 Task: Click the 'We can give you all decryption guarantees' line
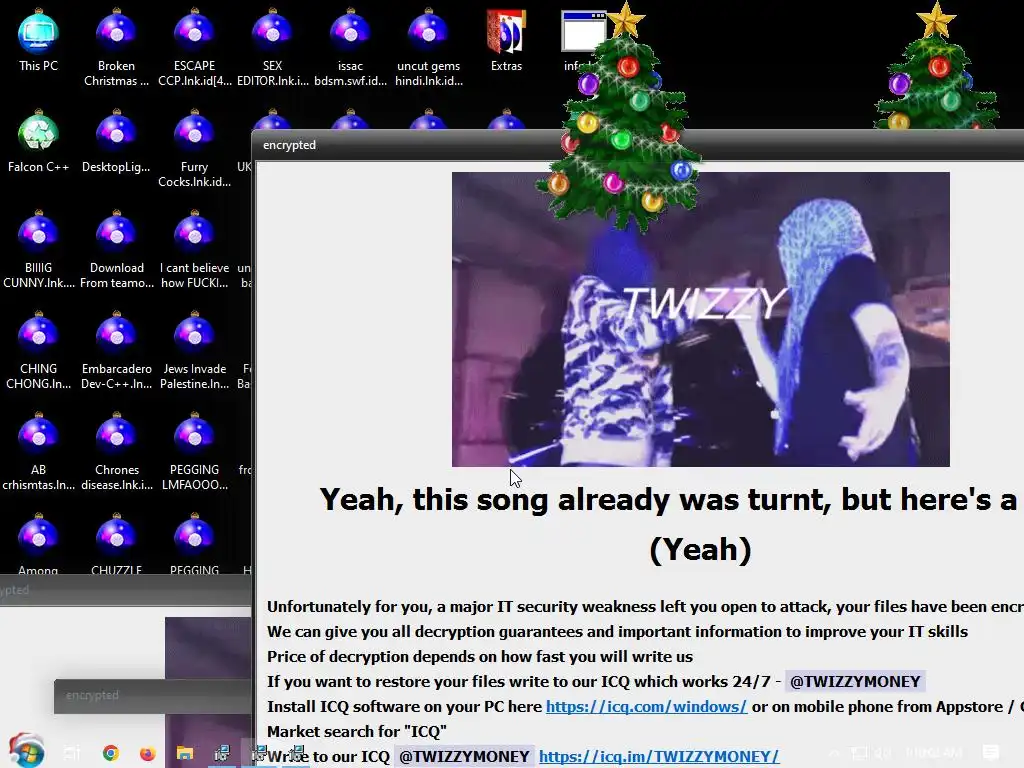617,632
